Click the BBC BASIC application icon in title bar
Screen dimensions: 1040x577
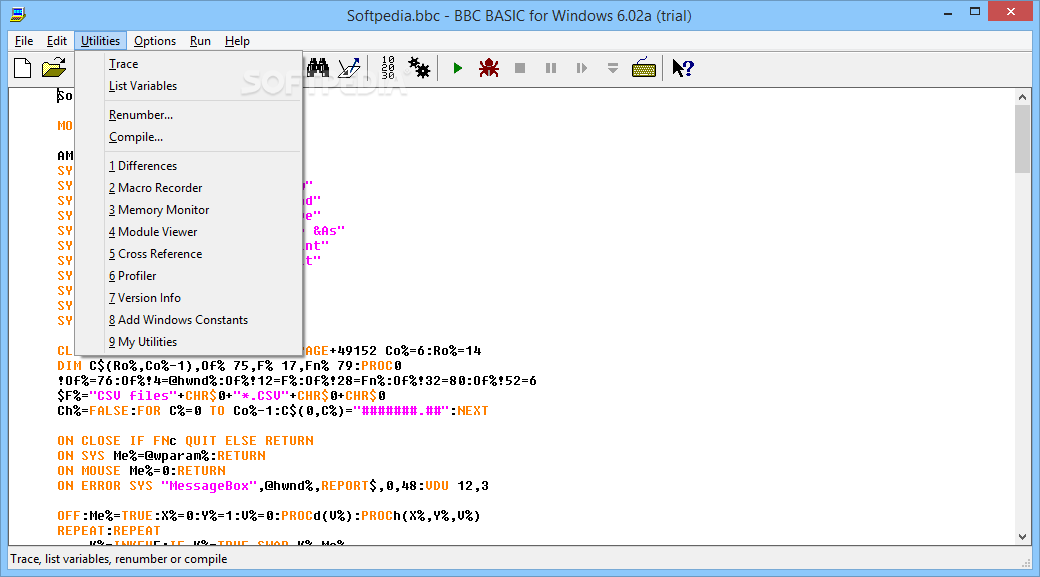[19, 13]
